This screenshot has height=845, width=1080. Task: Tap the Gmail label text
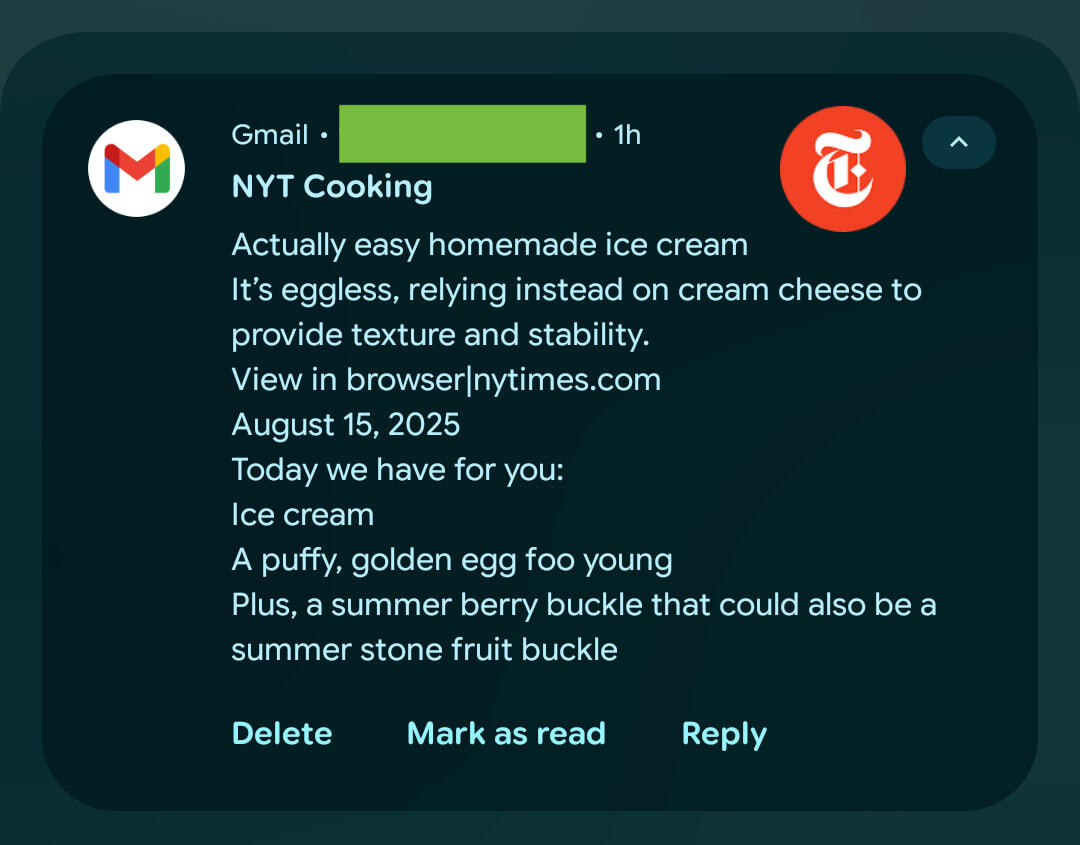coord(269,134)
